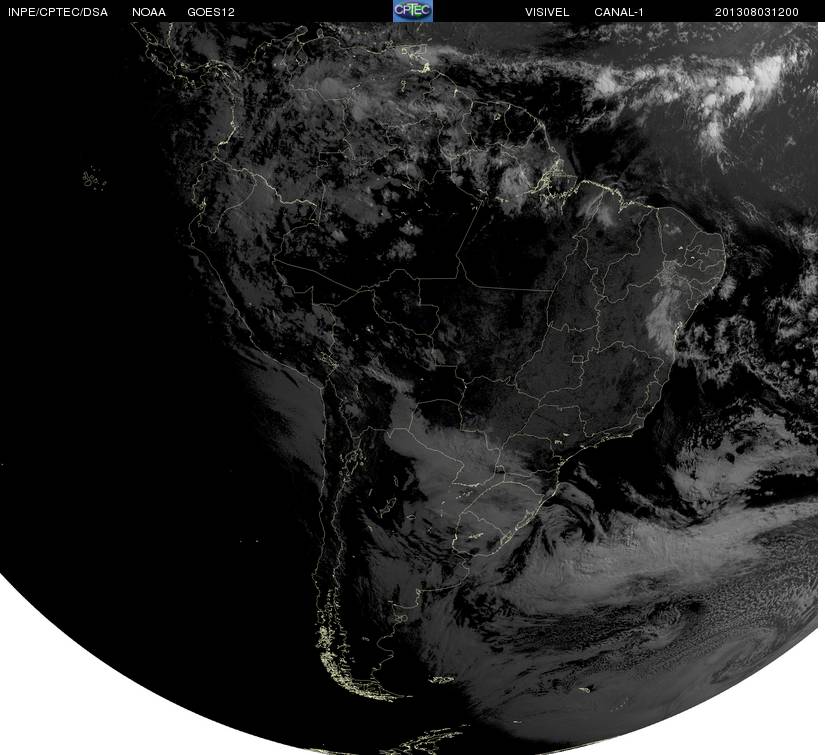Click the INPE/CPTEC/DSA header label
This screenshot has width=825, height=755.
point(58,12)
